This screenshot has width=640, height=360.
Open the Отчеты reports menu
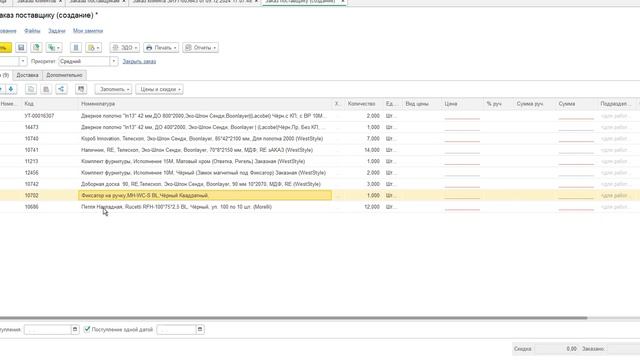(x=200, y=48)
